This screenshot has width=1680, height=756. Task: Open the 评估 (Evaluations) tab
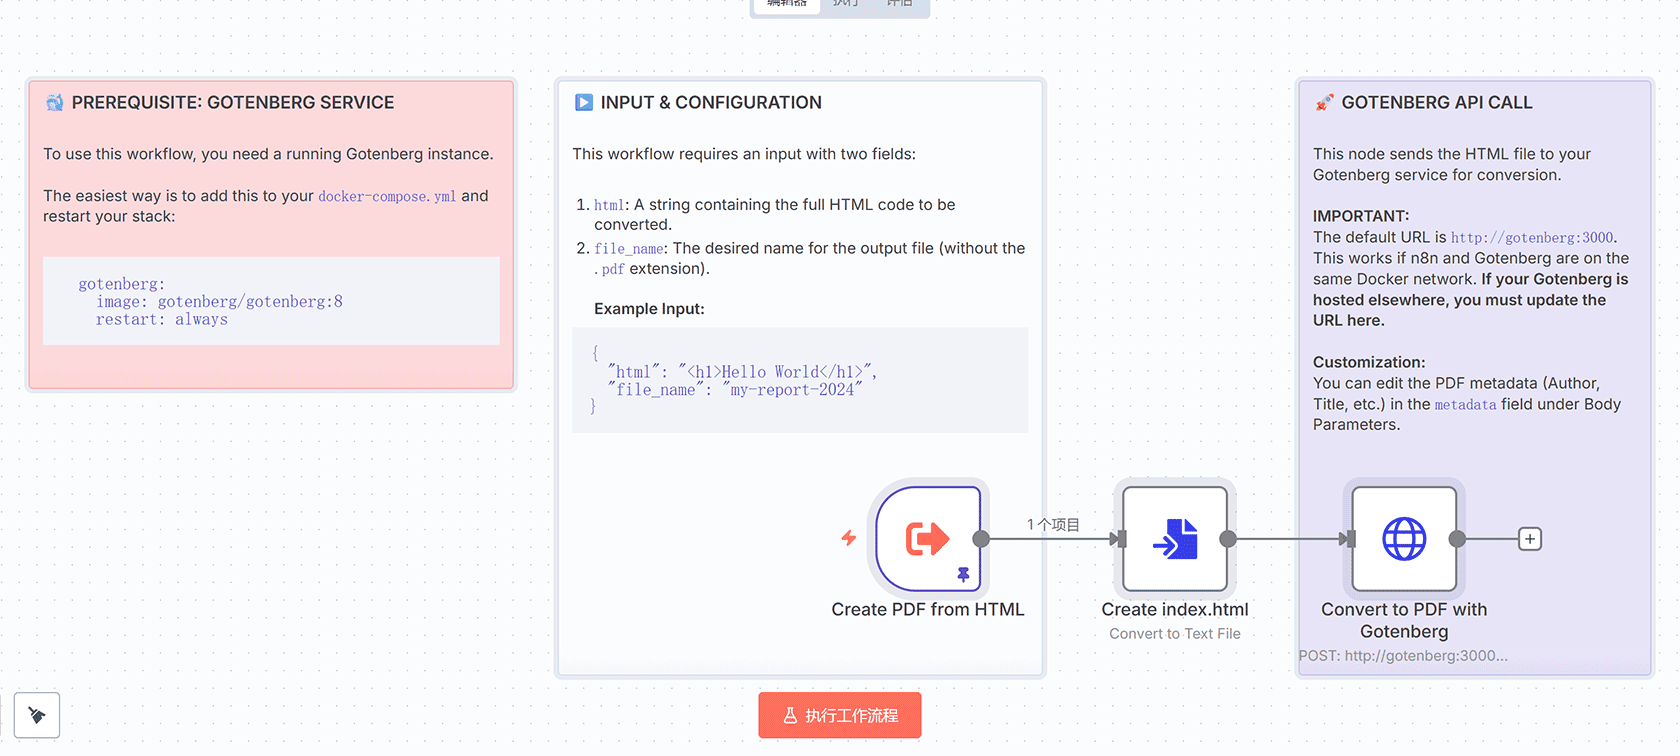point(899,4)
